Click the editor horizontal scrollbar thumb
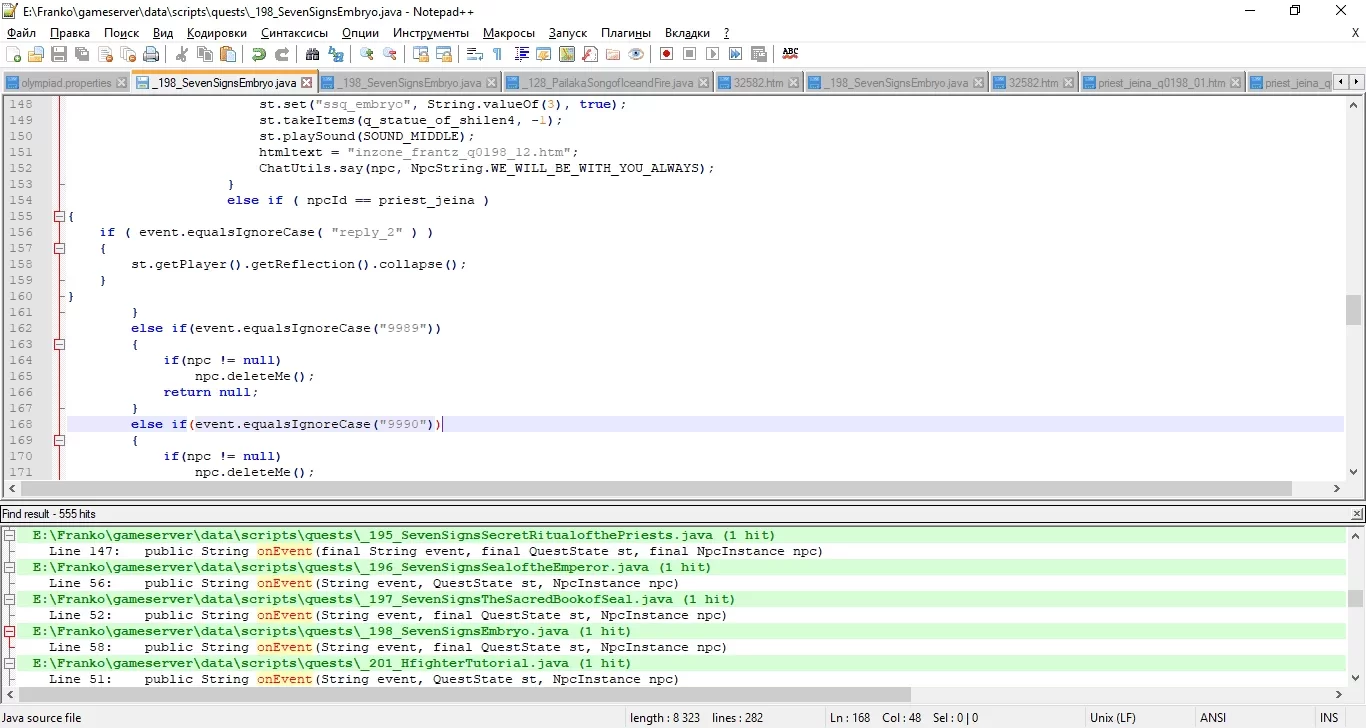Image resolution: width=1366 pixels, height=728 pixels. pyautogui.click(x=655, y=489)
